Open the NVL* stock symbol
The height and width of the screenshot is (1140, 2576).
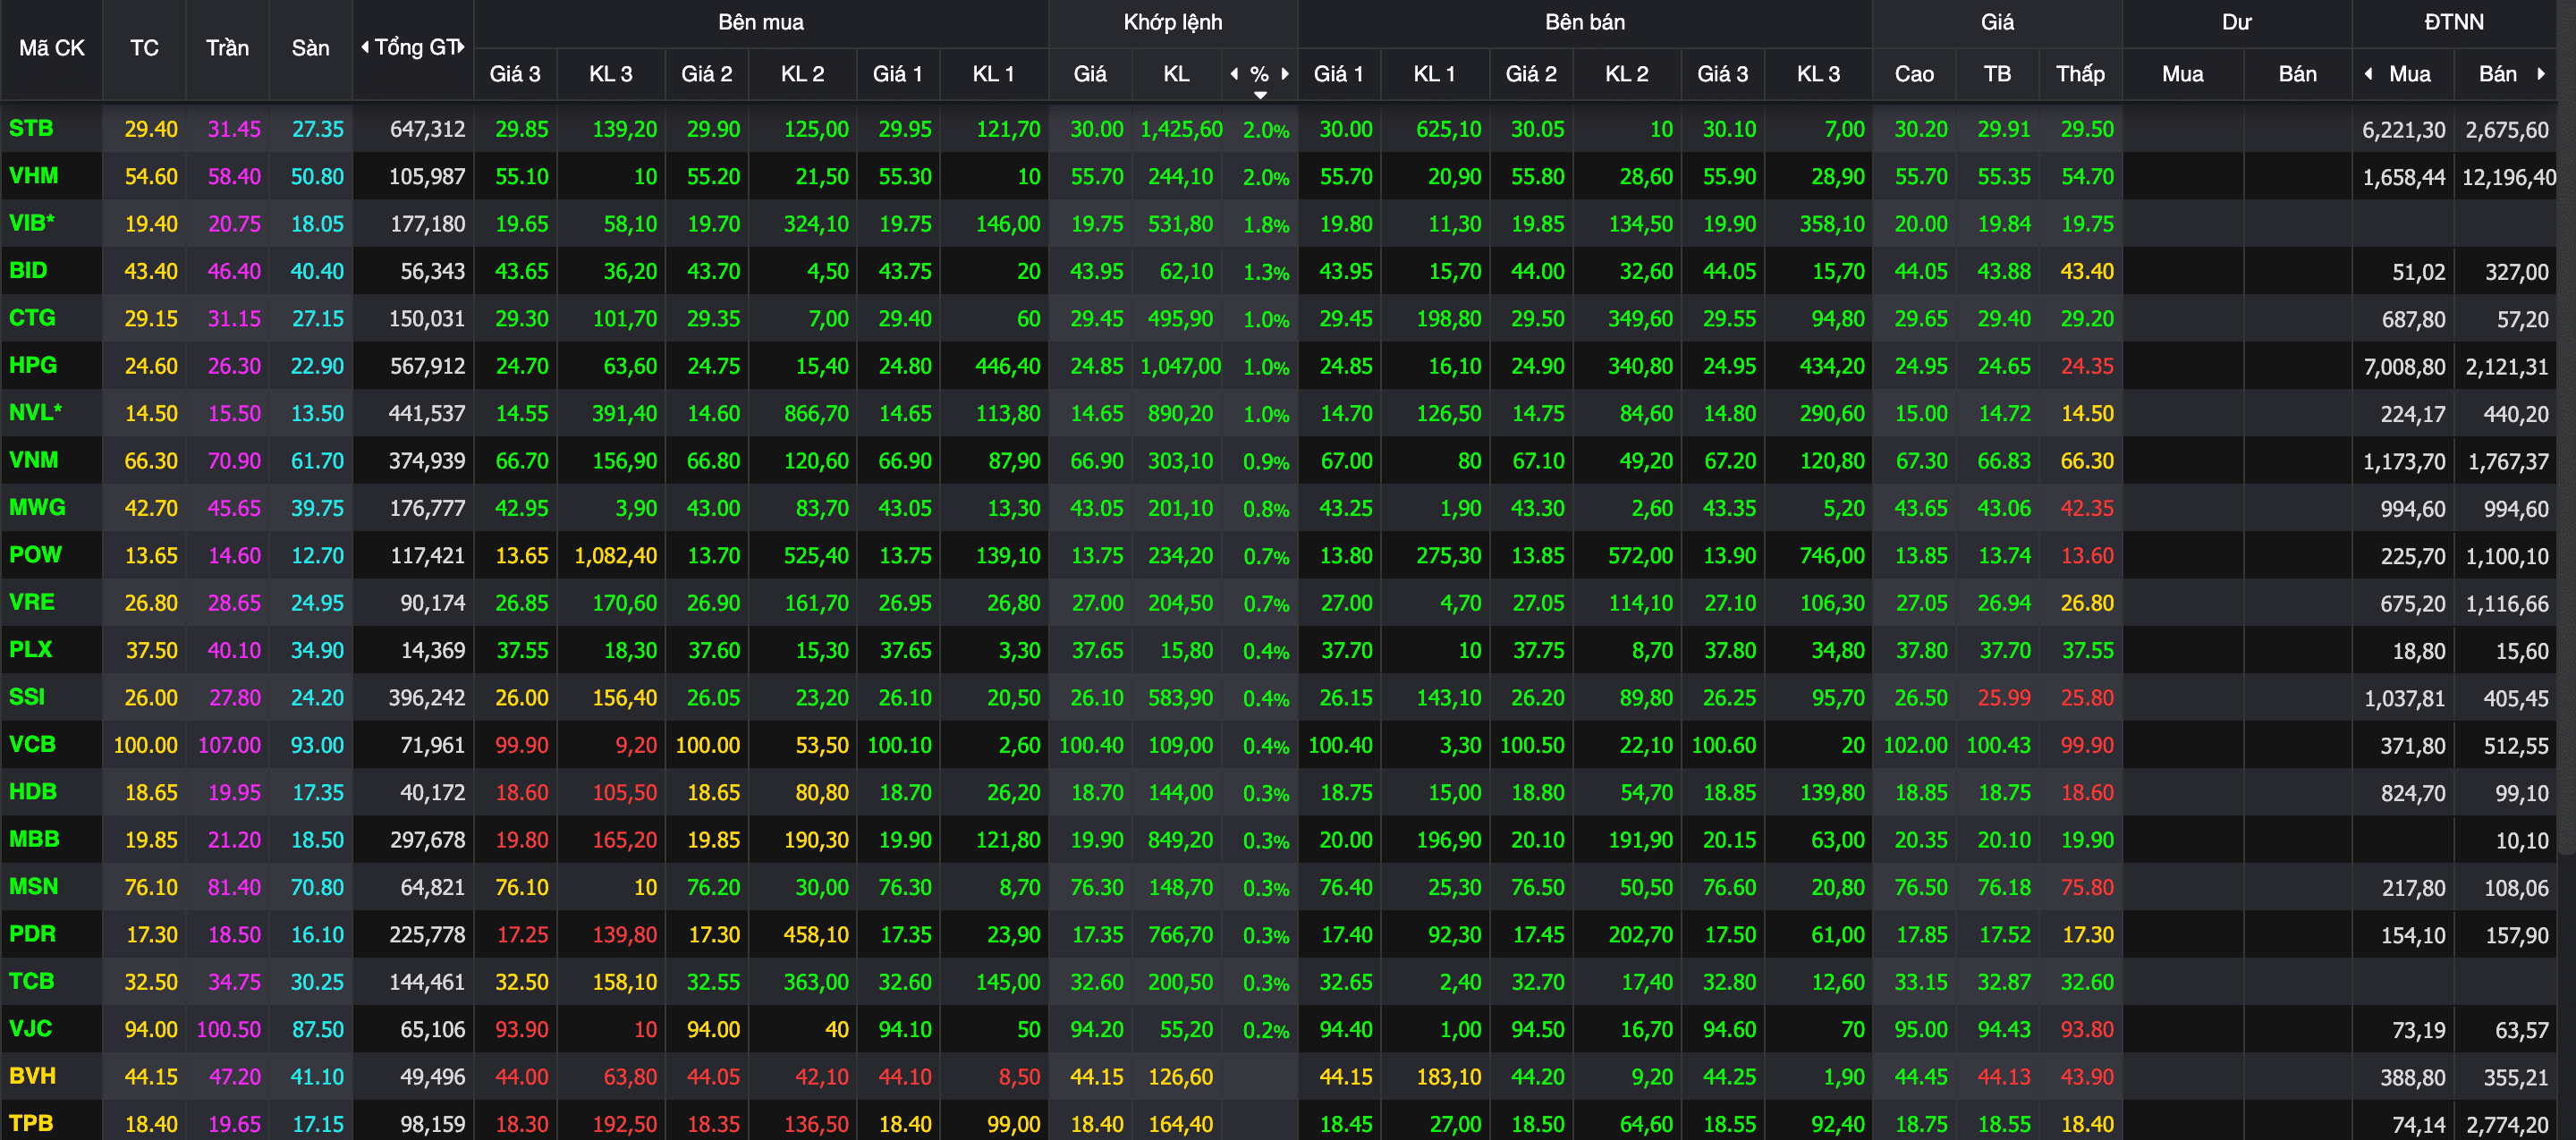click(x=36, y=412)
